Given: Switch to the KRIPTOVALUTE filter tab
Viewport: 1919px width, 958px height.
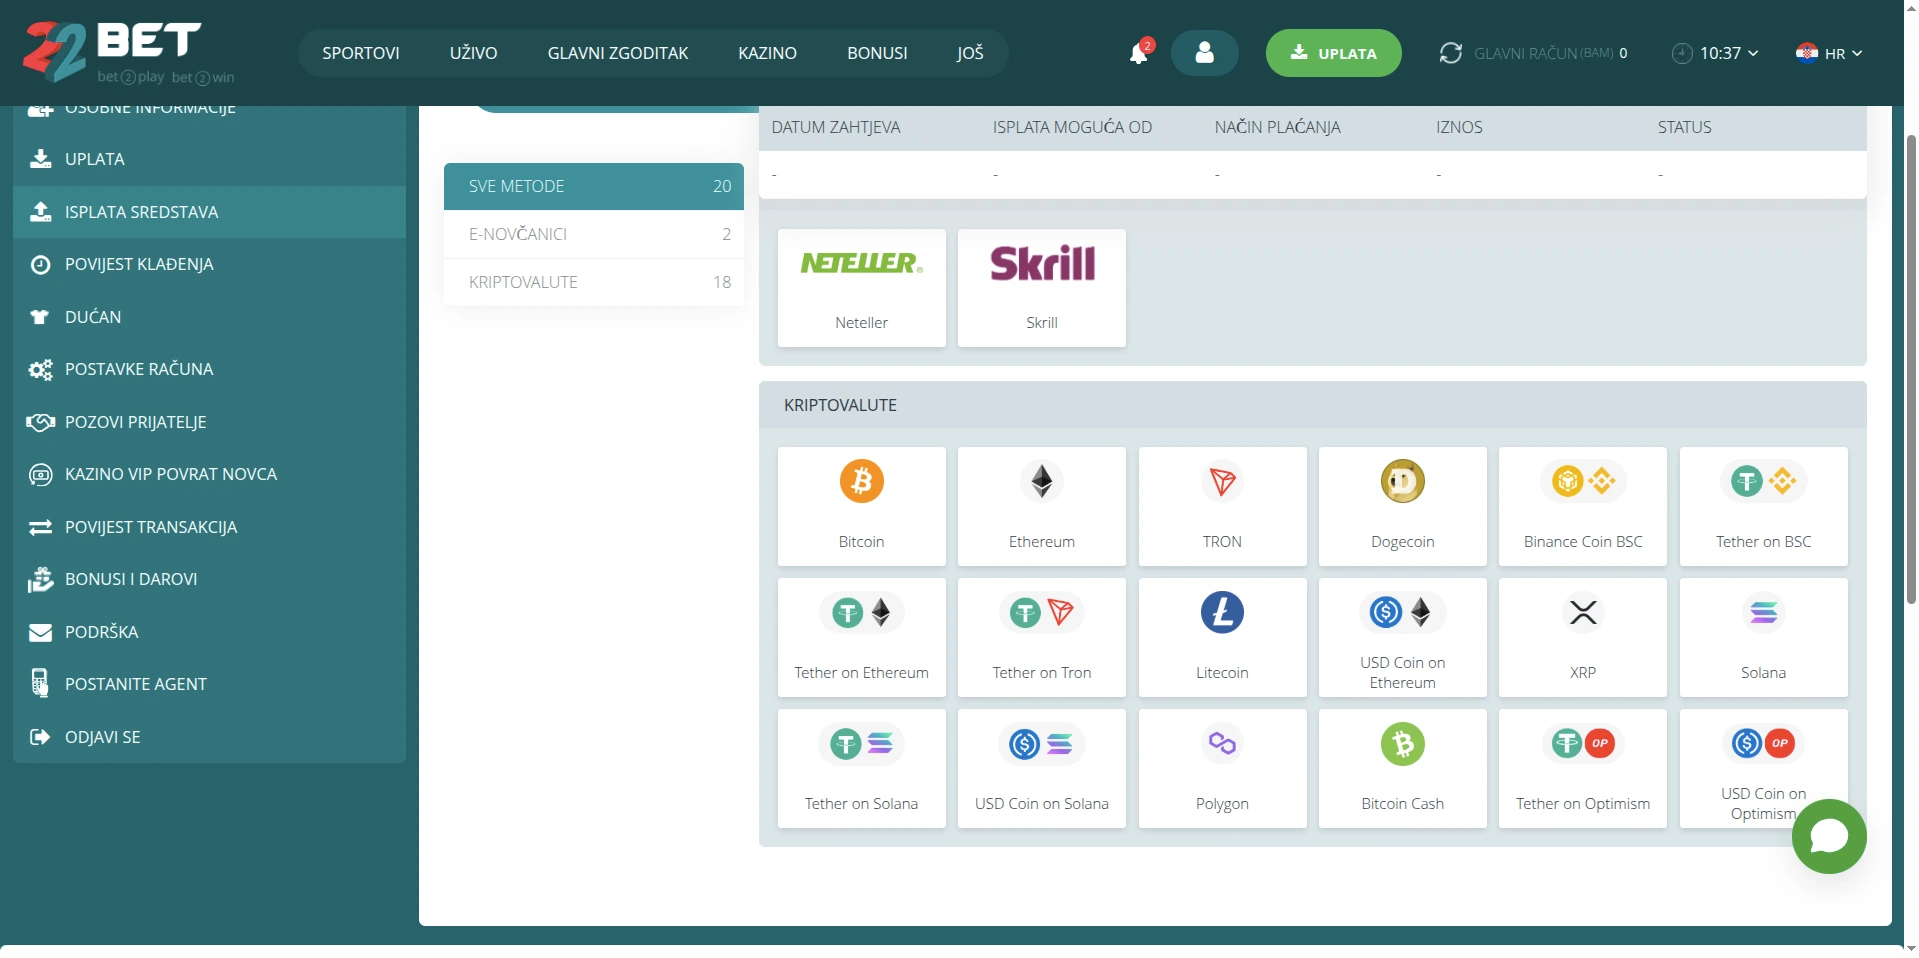Looking at the screenshot, I should click(x=594, y=282).
